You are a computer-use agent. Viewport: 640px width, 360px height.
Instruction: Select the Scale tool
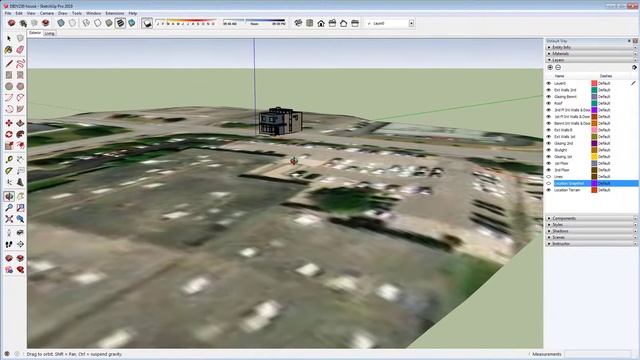[x=9, y=146]
